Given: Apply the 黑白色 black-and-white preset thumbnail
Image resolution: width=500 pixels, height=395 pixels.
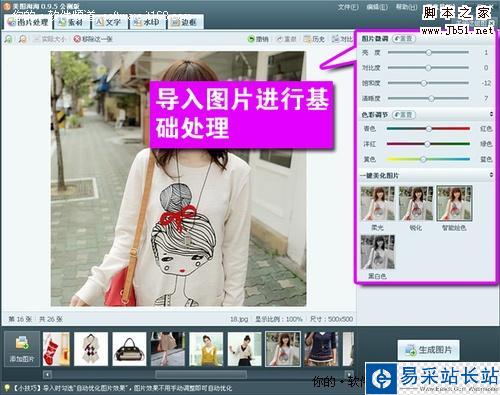Looking at the screenshot, I should pos(378,252).
